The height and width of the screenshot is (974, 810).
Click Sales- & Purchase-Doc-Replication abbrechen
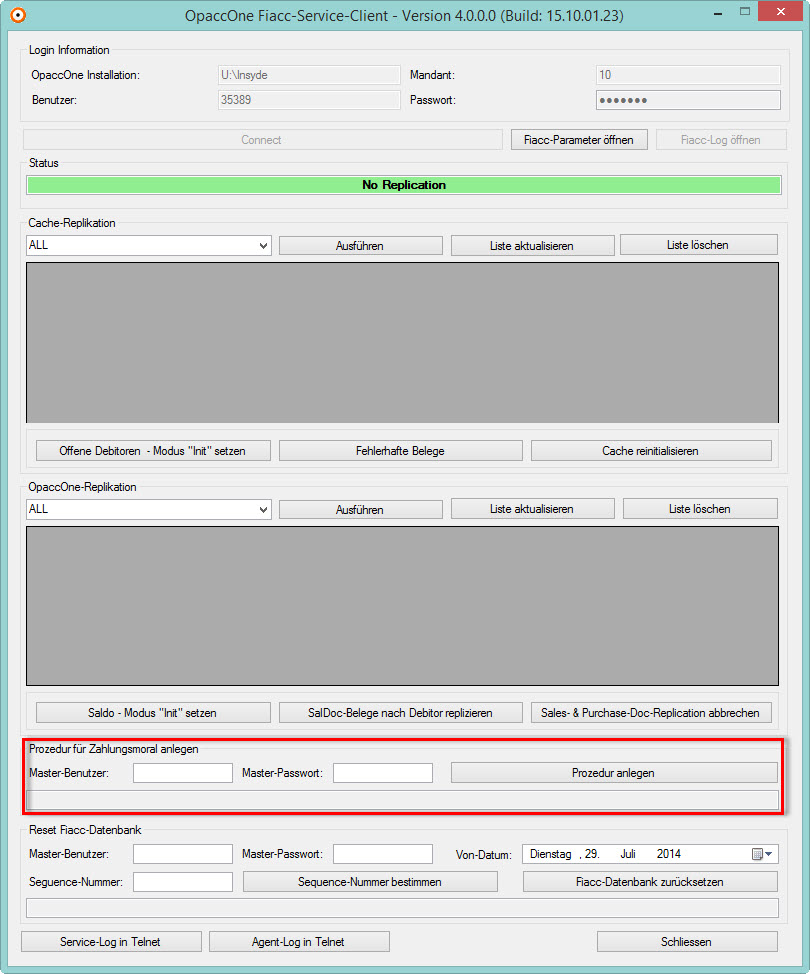click(651, 712)
